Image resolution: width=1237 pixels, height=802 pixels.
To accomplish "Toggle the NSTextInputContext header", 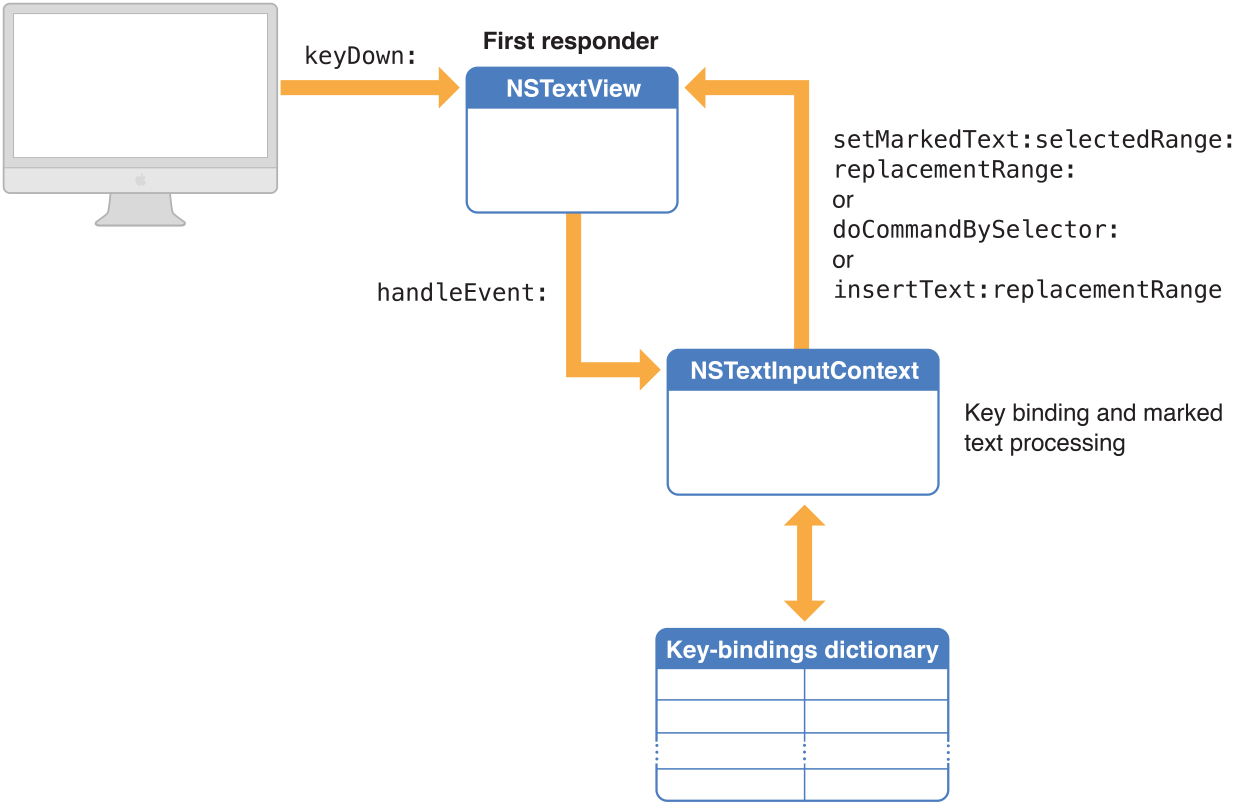I will point(803,370).
